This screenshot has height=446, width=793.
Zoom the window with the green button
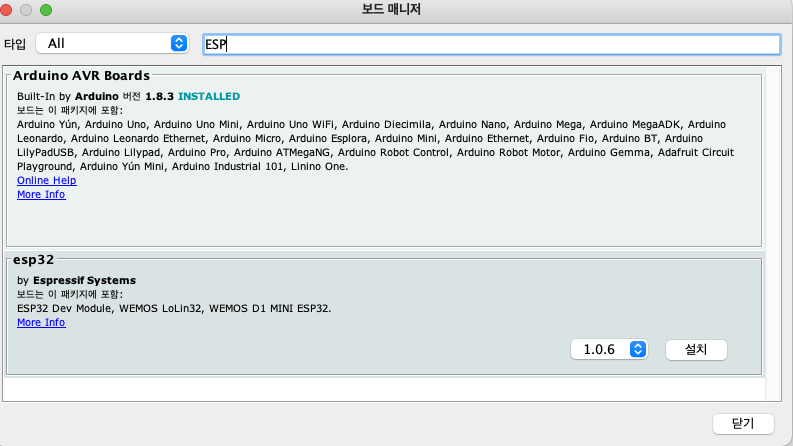[46, 10]
